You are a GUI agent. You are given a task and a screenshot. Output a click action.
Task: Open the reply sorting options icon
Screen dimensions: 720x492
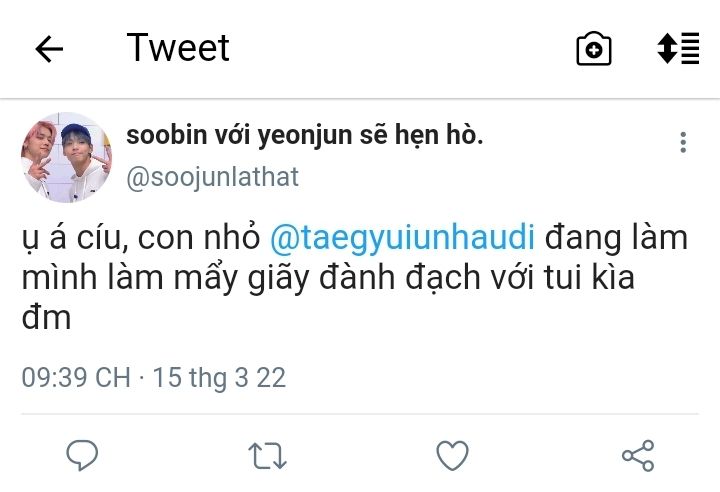pos(678,49)
